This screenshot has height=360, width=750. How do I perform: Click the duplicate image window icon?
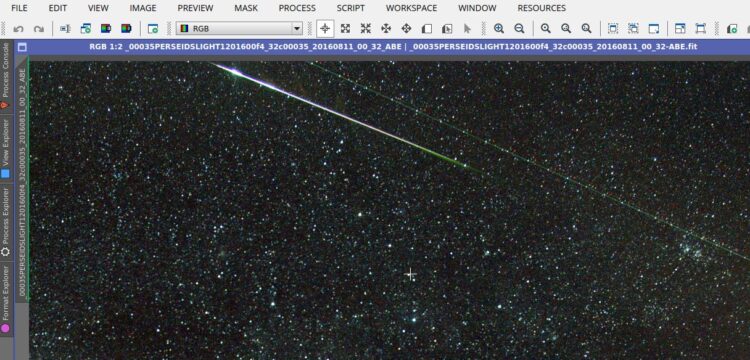click(86, 29)
